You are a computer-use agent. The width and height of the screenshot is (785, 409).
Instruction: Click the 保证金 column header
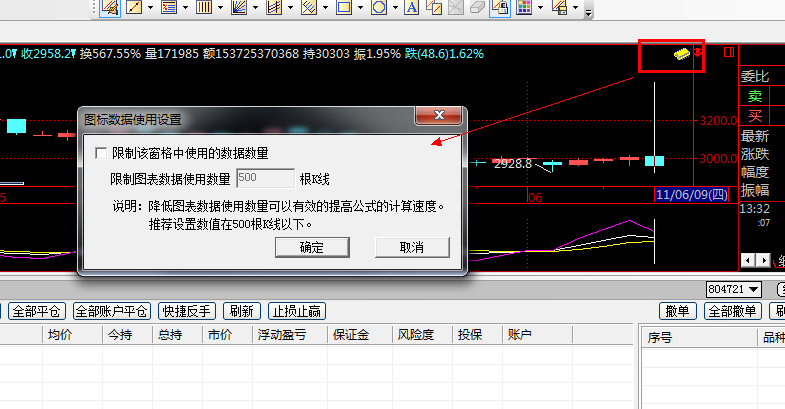[x=352, y=336]
